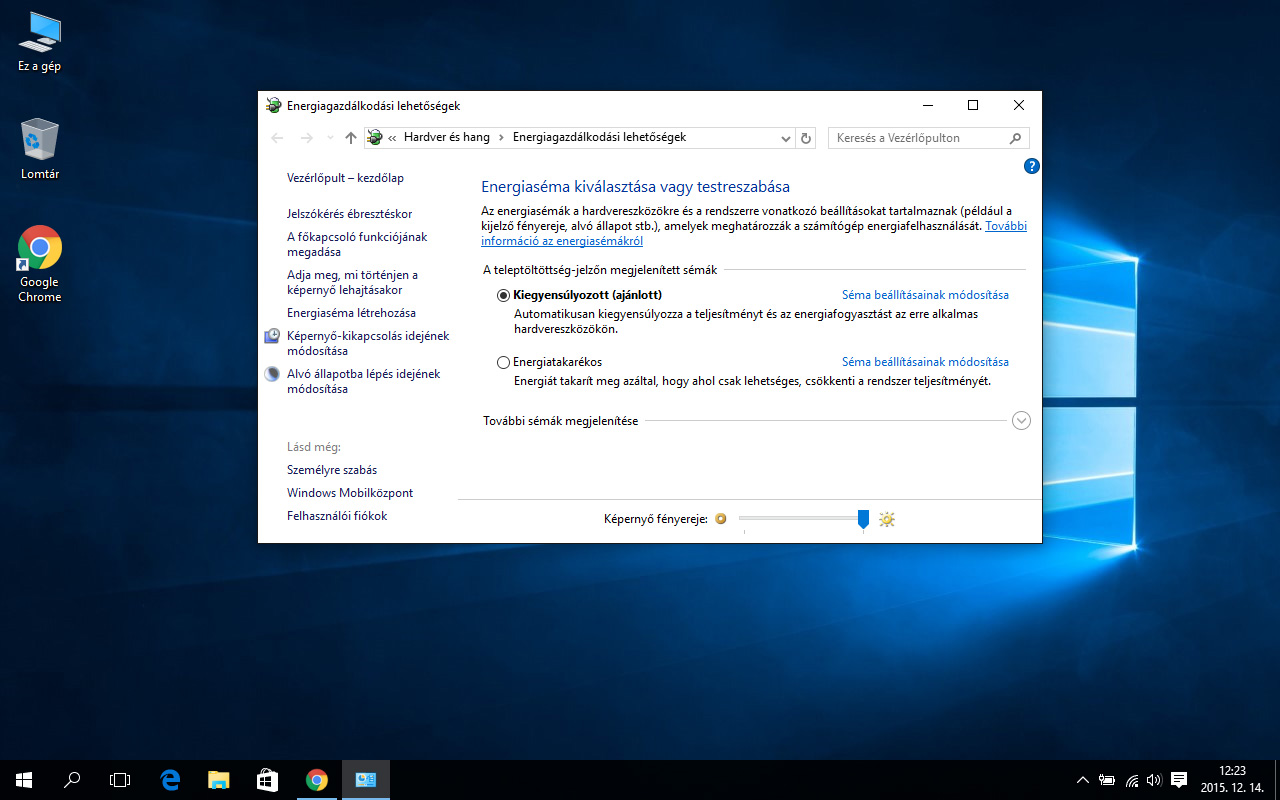Click Séma beállításainak módosítása for Energiatakarékos
Screen dimensions: 1280x800
[x=925, y=362]
